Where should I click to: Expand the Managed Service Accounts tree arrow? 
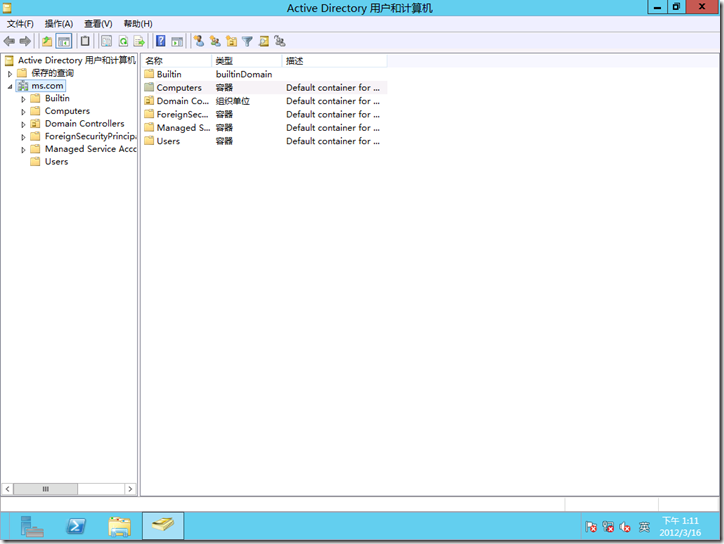[x=23, y=150]
